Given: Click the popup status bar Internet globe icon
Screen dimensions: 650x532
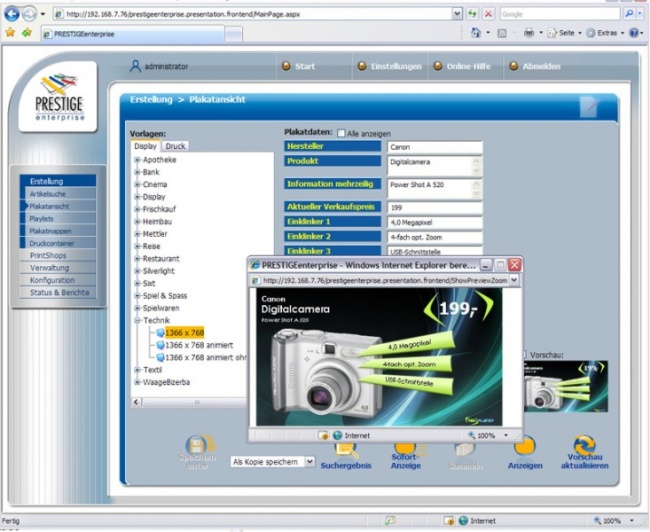Looking at the screenshot, I should point(338,435).
